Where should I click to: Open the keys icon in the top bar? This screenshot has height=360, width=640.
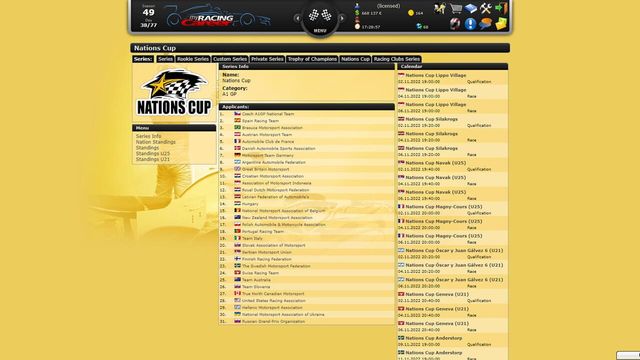click(x=440, y=9)
